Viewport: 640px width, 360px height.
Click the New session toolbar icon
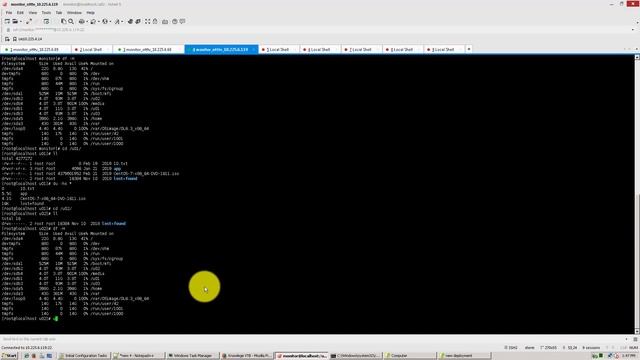pos(7,21)
